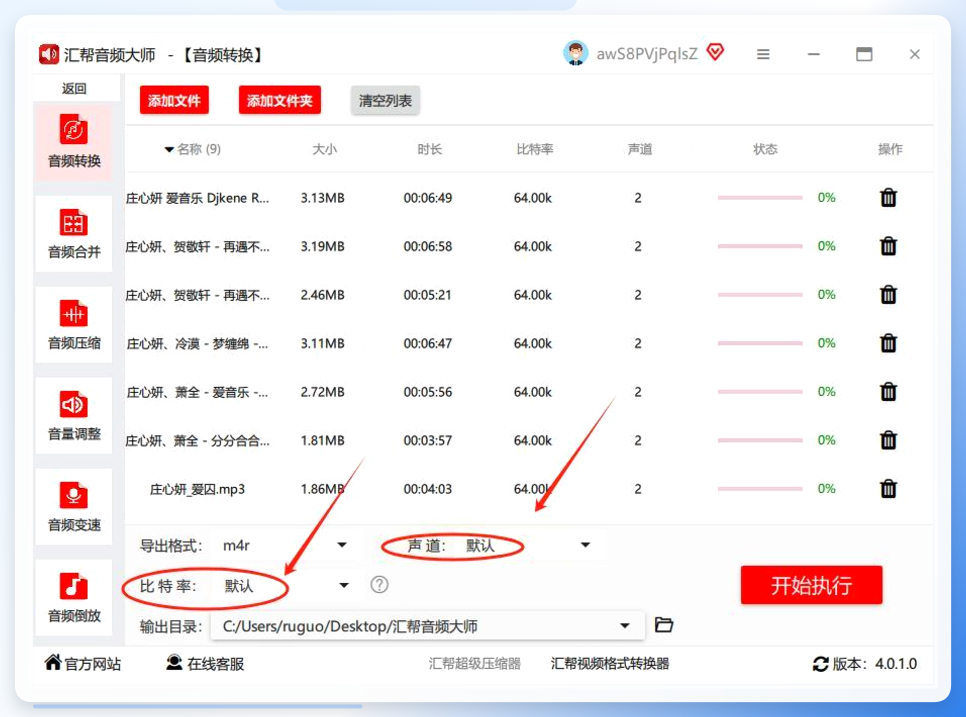
Task: Click the 返回 back tab
Action: pos(74,88)
